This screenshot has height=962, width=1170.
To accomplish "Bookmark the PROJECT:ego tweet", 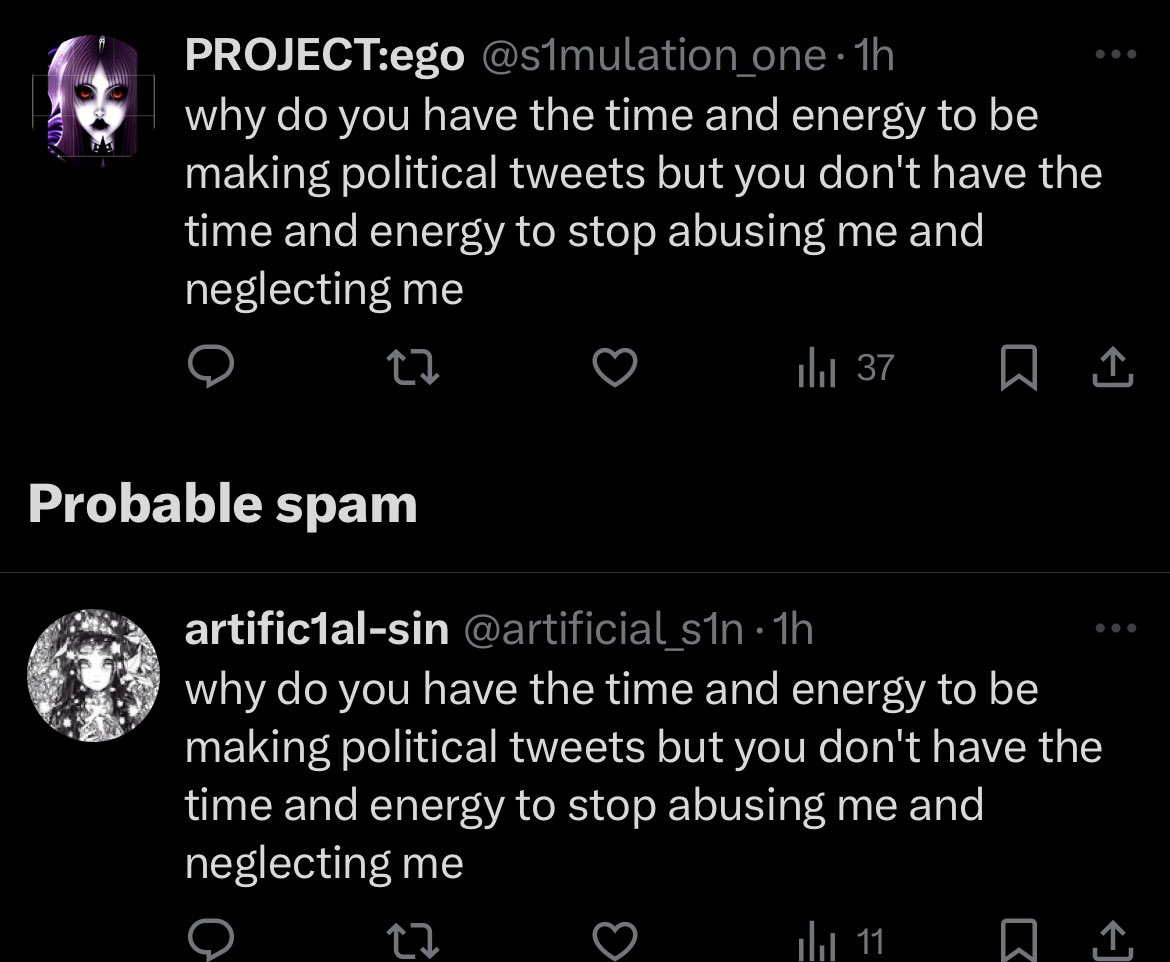I will pyautogui.click(x=1018, y=370).
